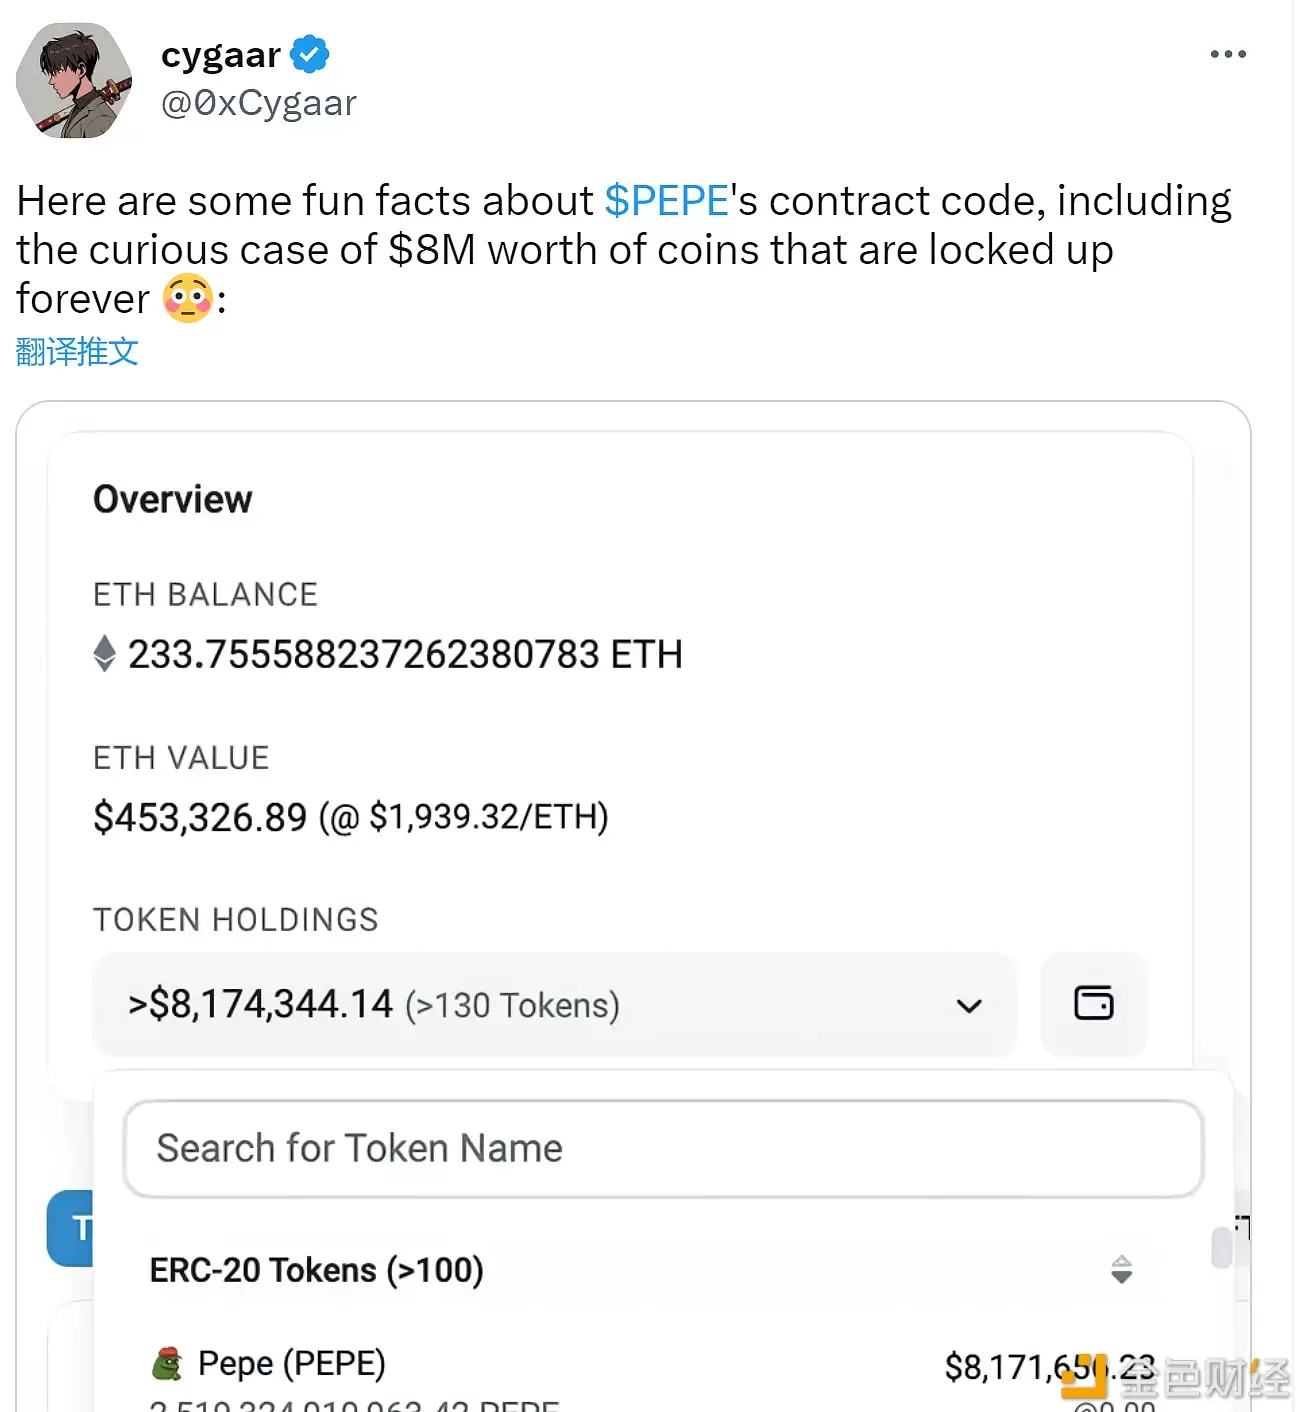The image size is (1303, 1412).
Task: Click the blue verified badge beside cygaar
Action: click(x=311, y=54)
